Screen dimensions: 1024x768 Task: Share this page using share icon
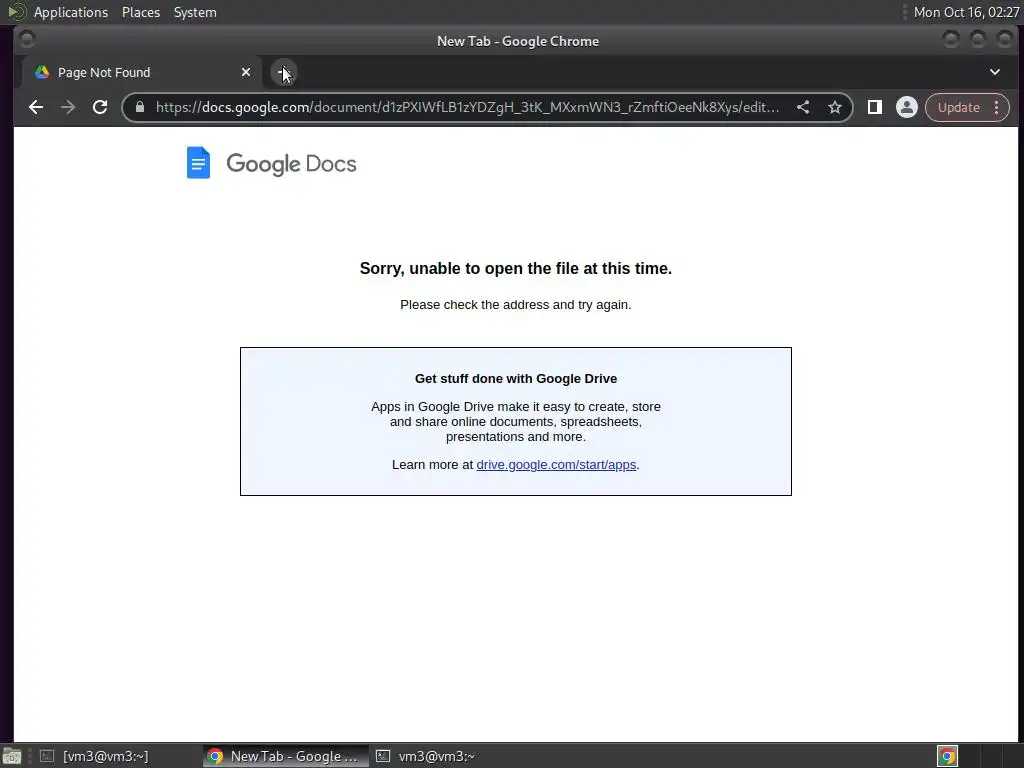tap(803, 108)
